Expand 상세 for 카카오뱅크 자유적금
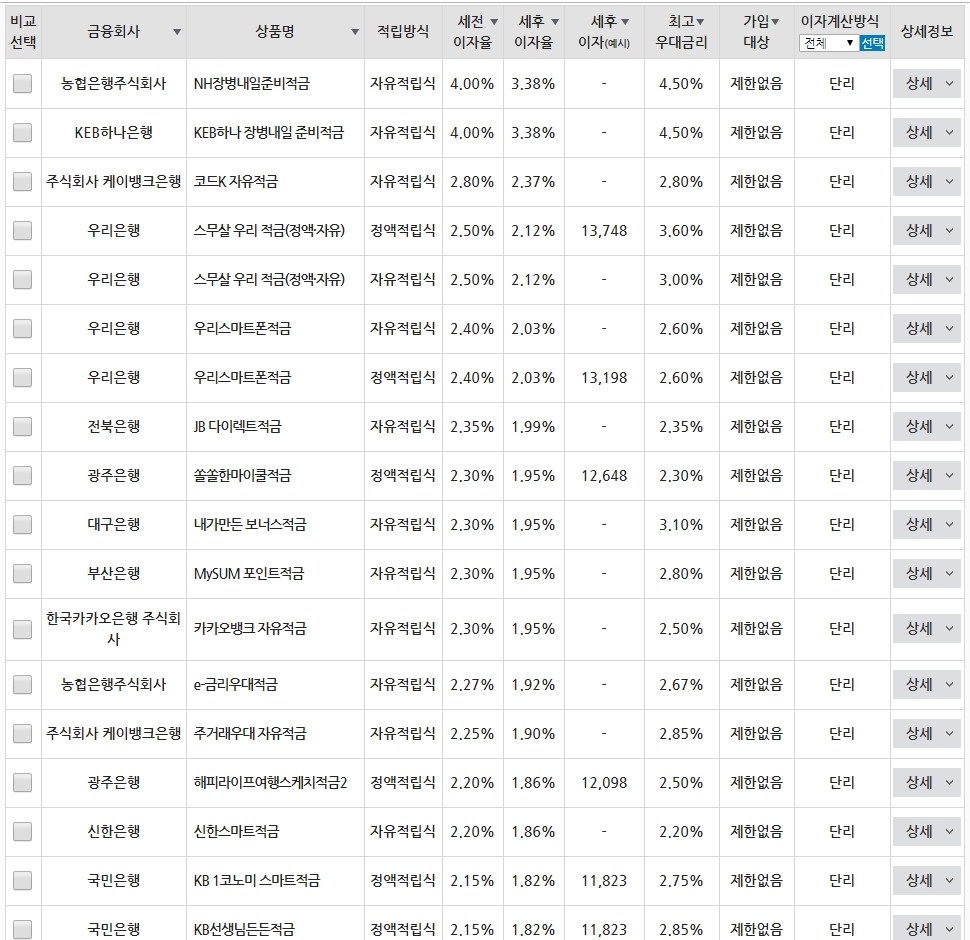Viewport: 970px width, 940px height. point(927,629)
